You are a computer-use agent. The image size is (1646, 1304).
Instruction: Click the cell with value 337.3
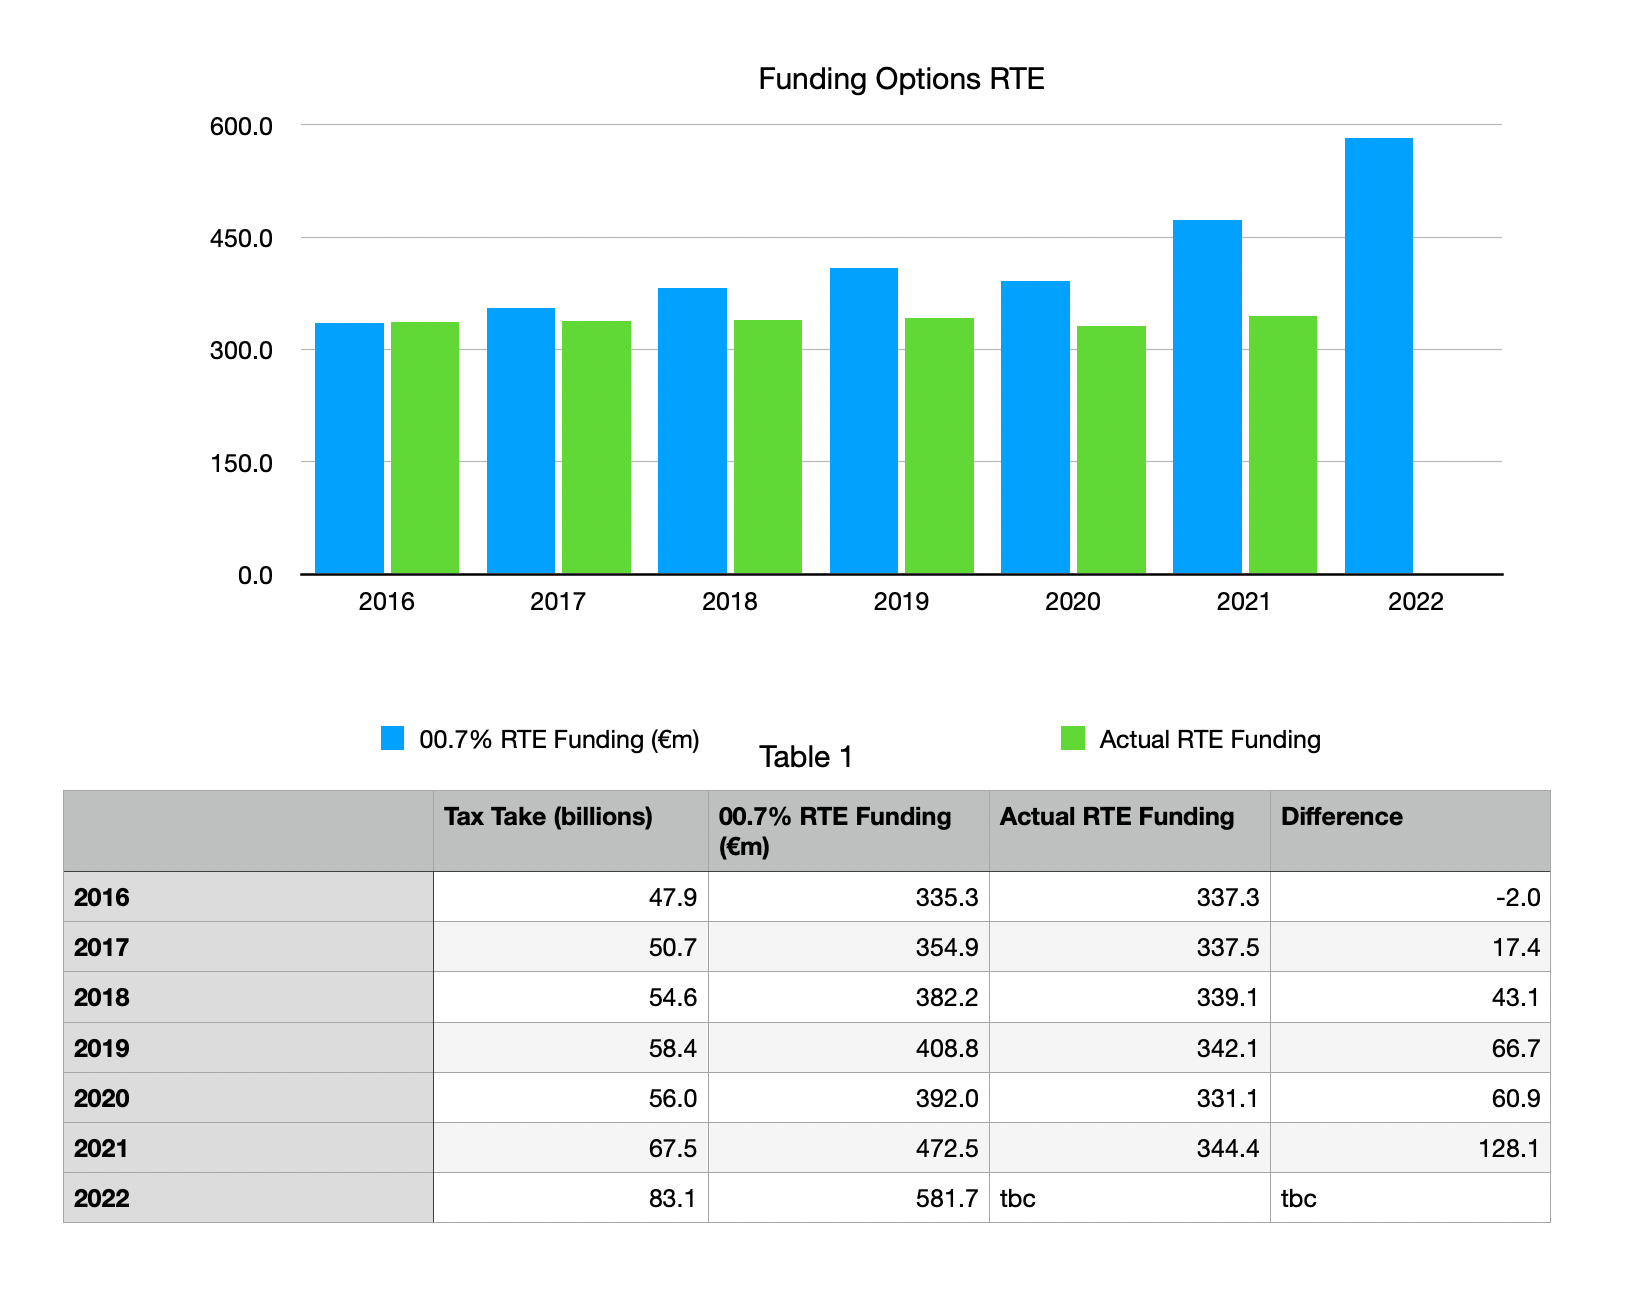coord(1129,897)
